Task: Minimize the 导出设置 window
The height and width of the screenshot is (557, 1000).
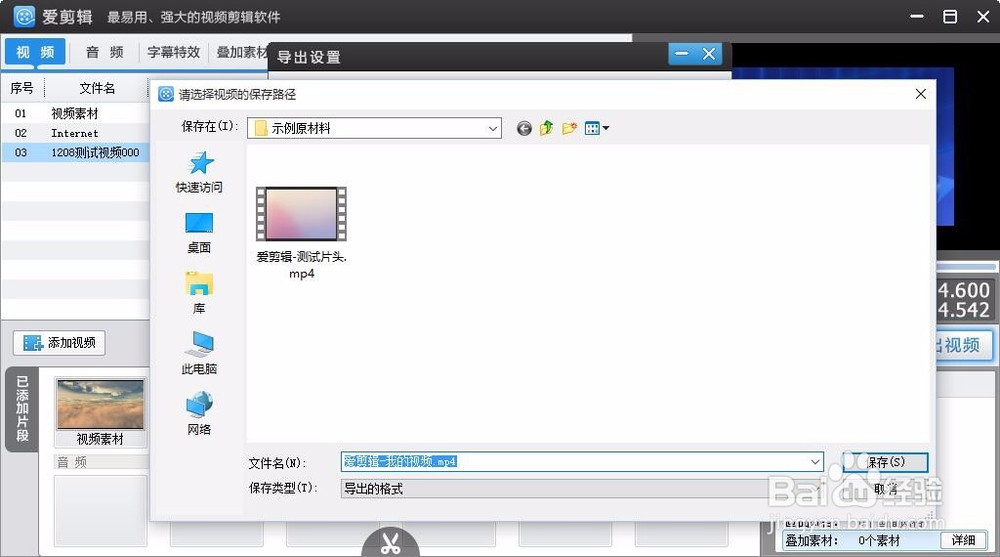Action: tap(682, 54)
